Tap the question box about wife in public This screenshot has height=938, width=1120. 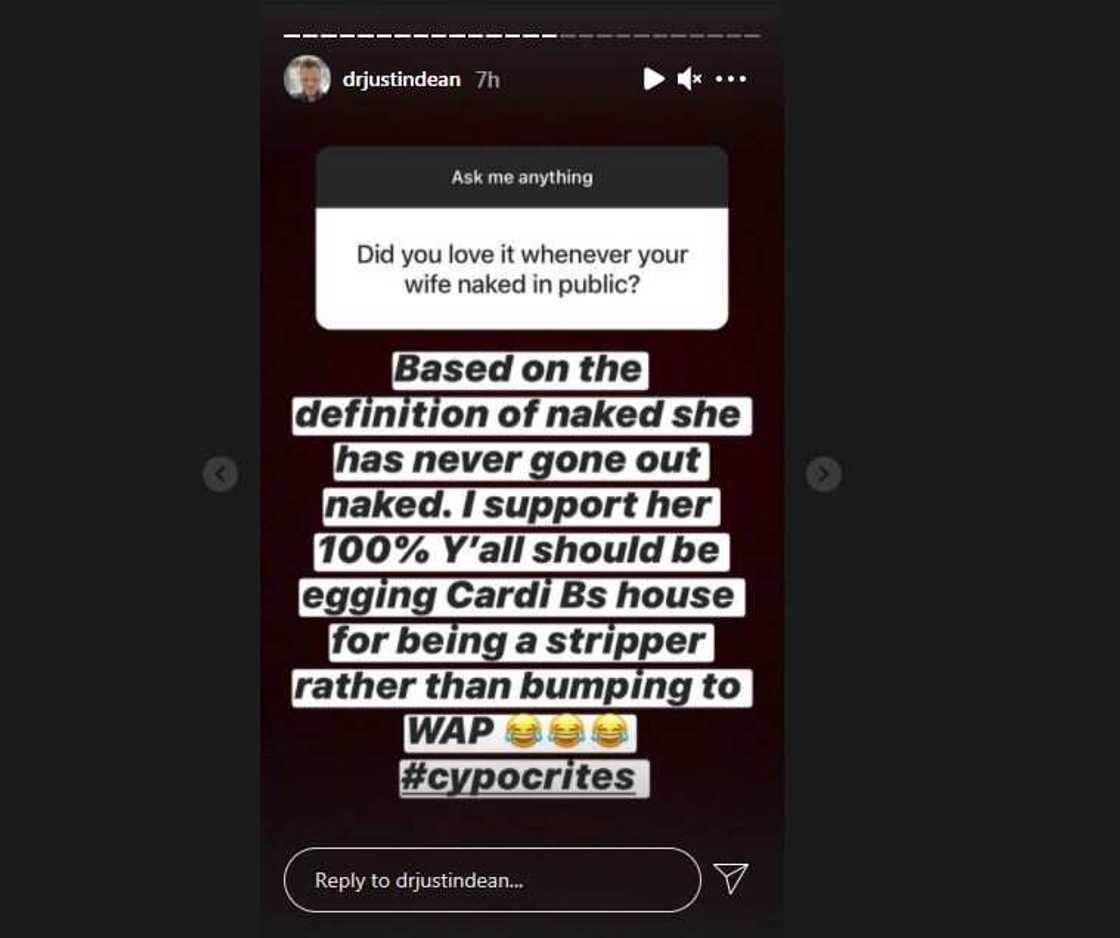pyautogui.click(x=522, y=269)
